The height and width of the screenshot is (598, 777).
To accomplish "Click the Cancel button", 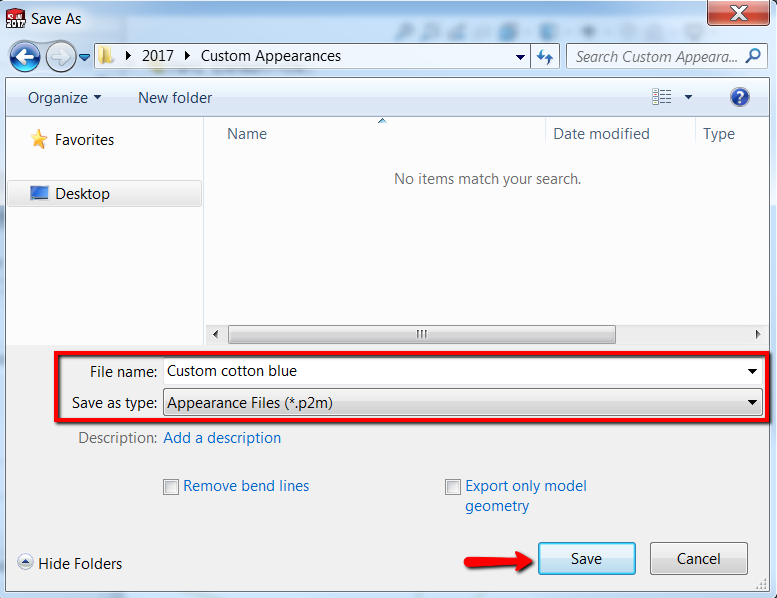I will [x=699, y=558].
